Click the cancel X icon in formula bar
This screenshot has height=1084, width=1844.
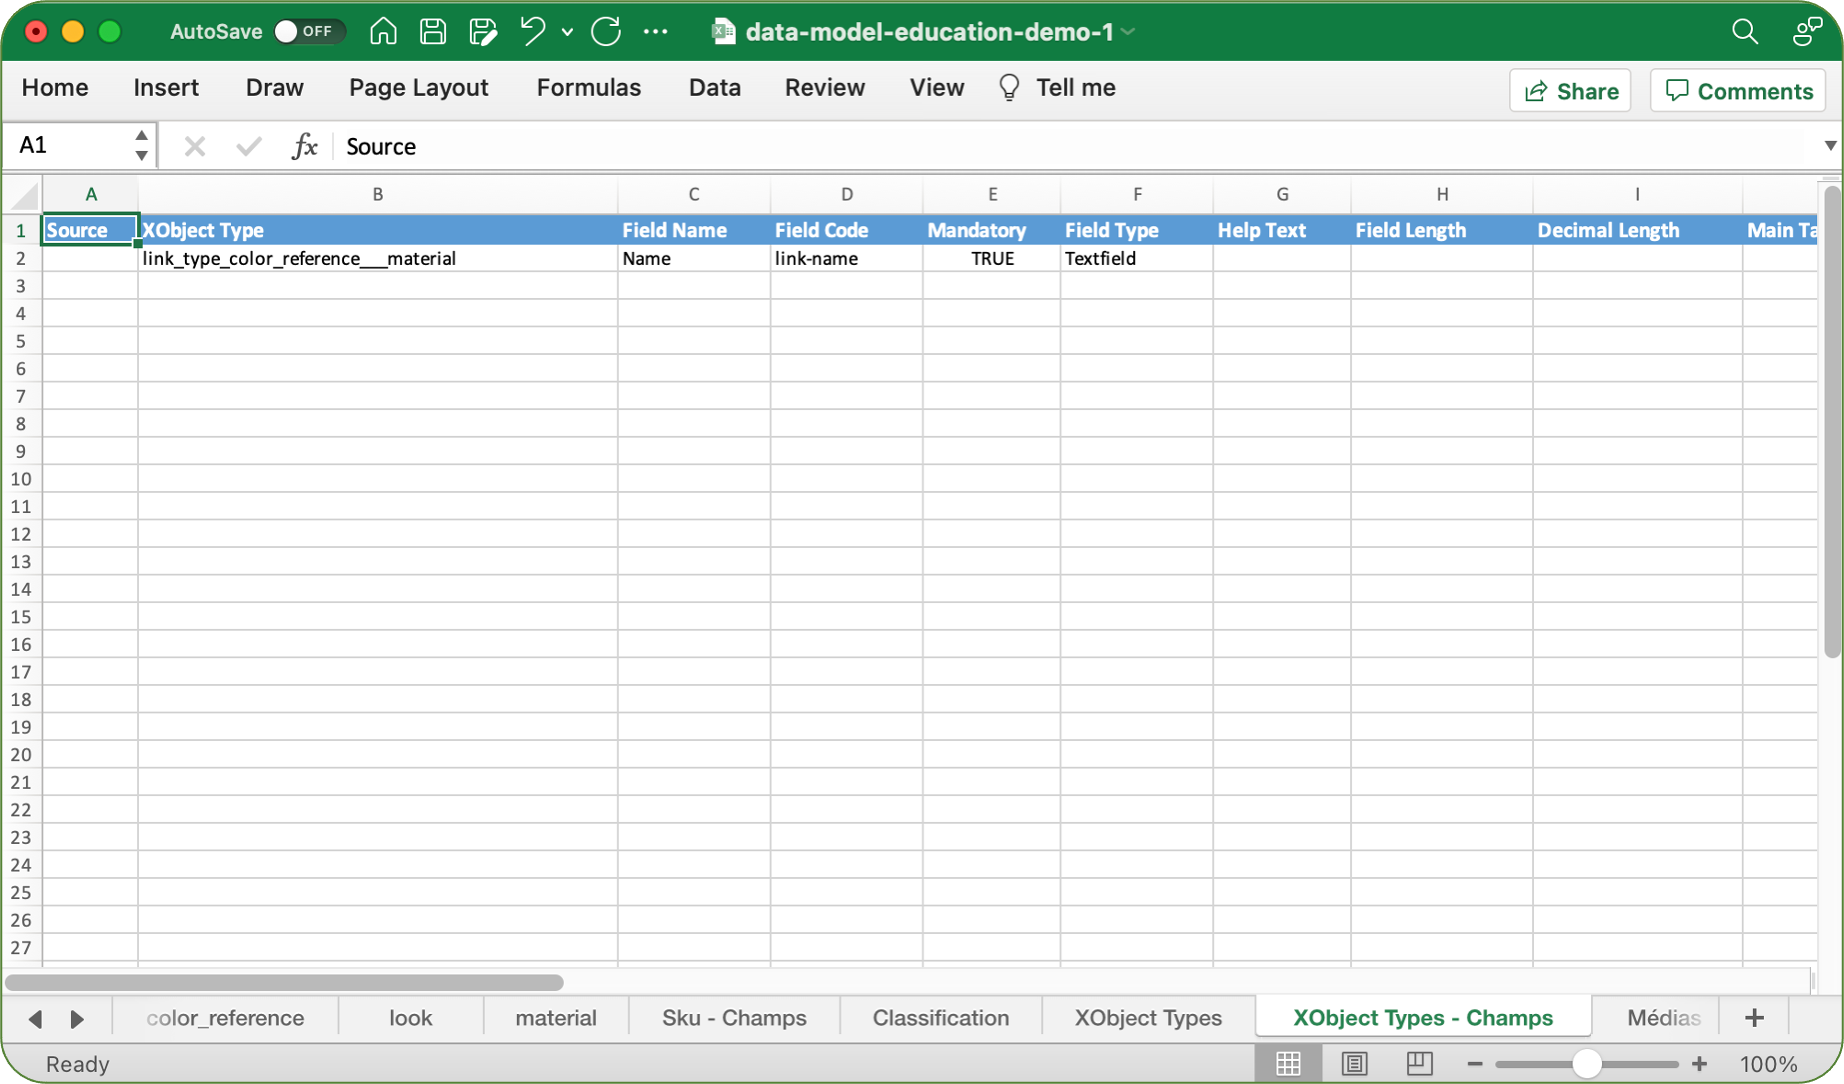pyautogui.click(x=195, y=147)
